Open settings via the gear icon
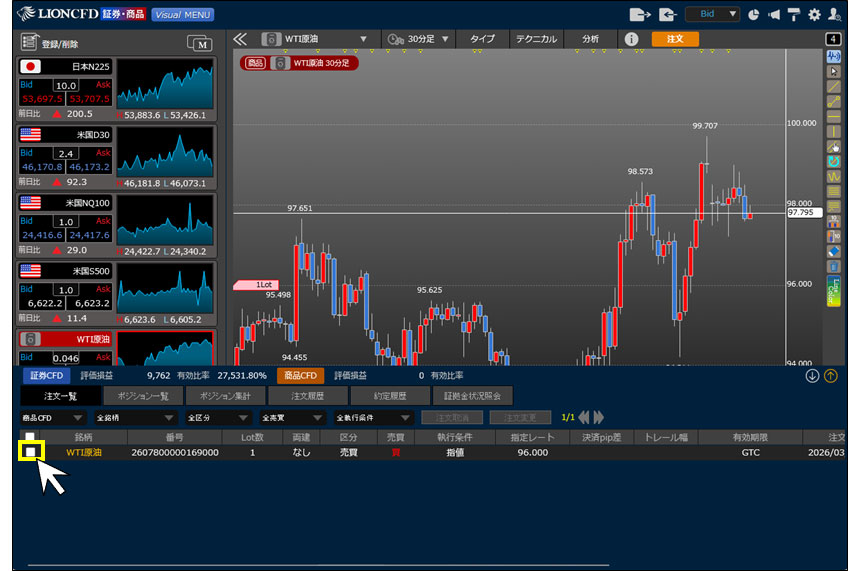The image size is (848, 571). (x=814, y=14)
